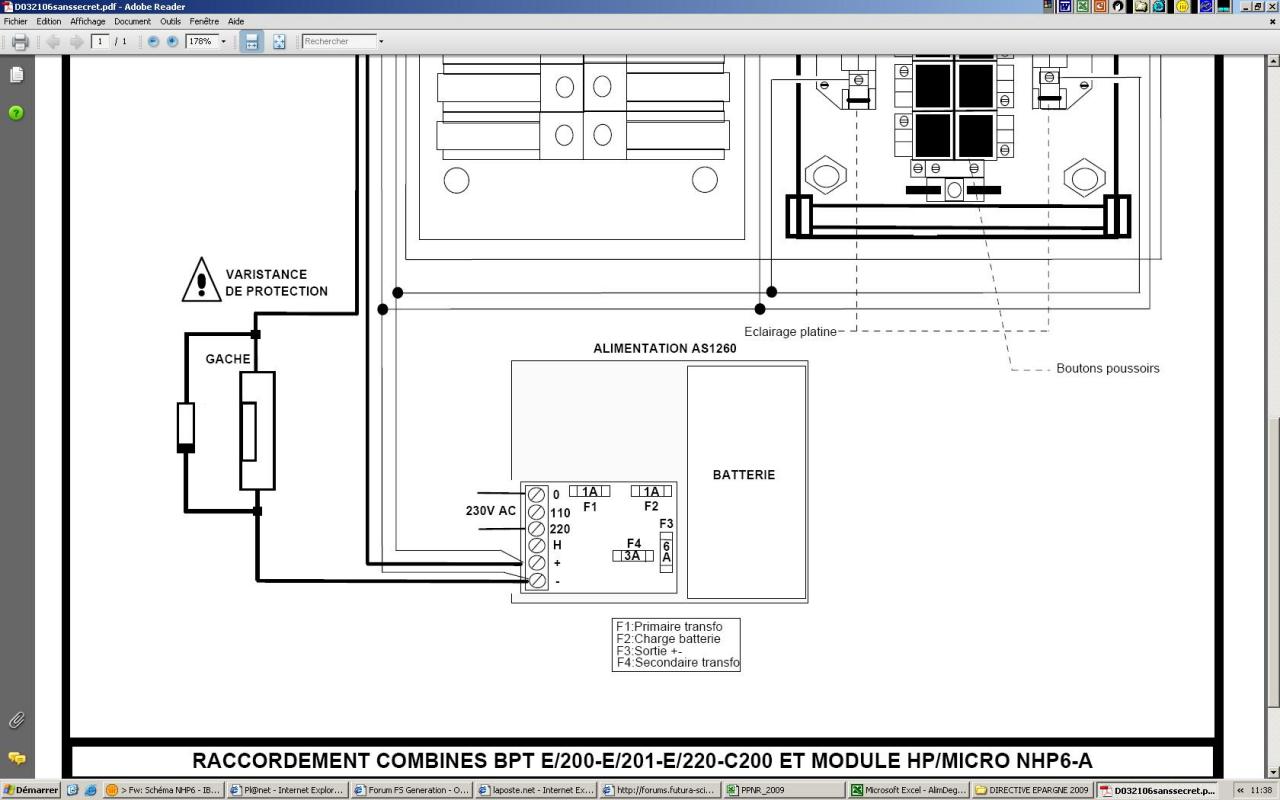This screenshot has width=1280, height=800.
Task: Click the page number input box
Action: [x=100, y=42]
